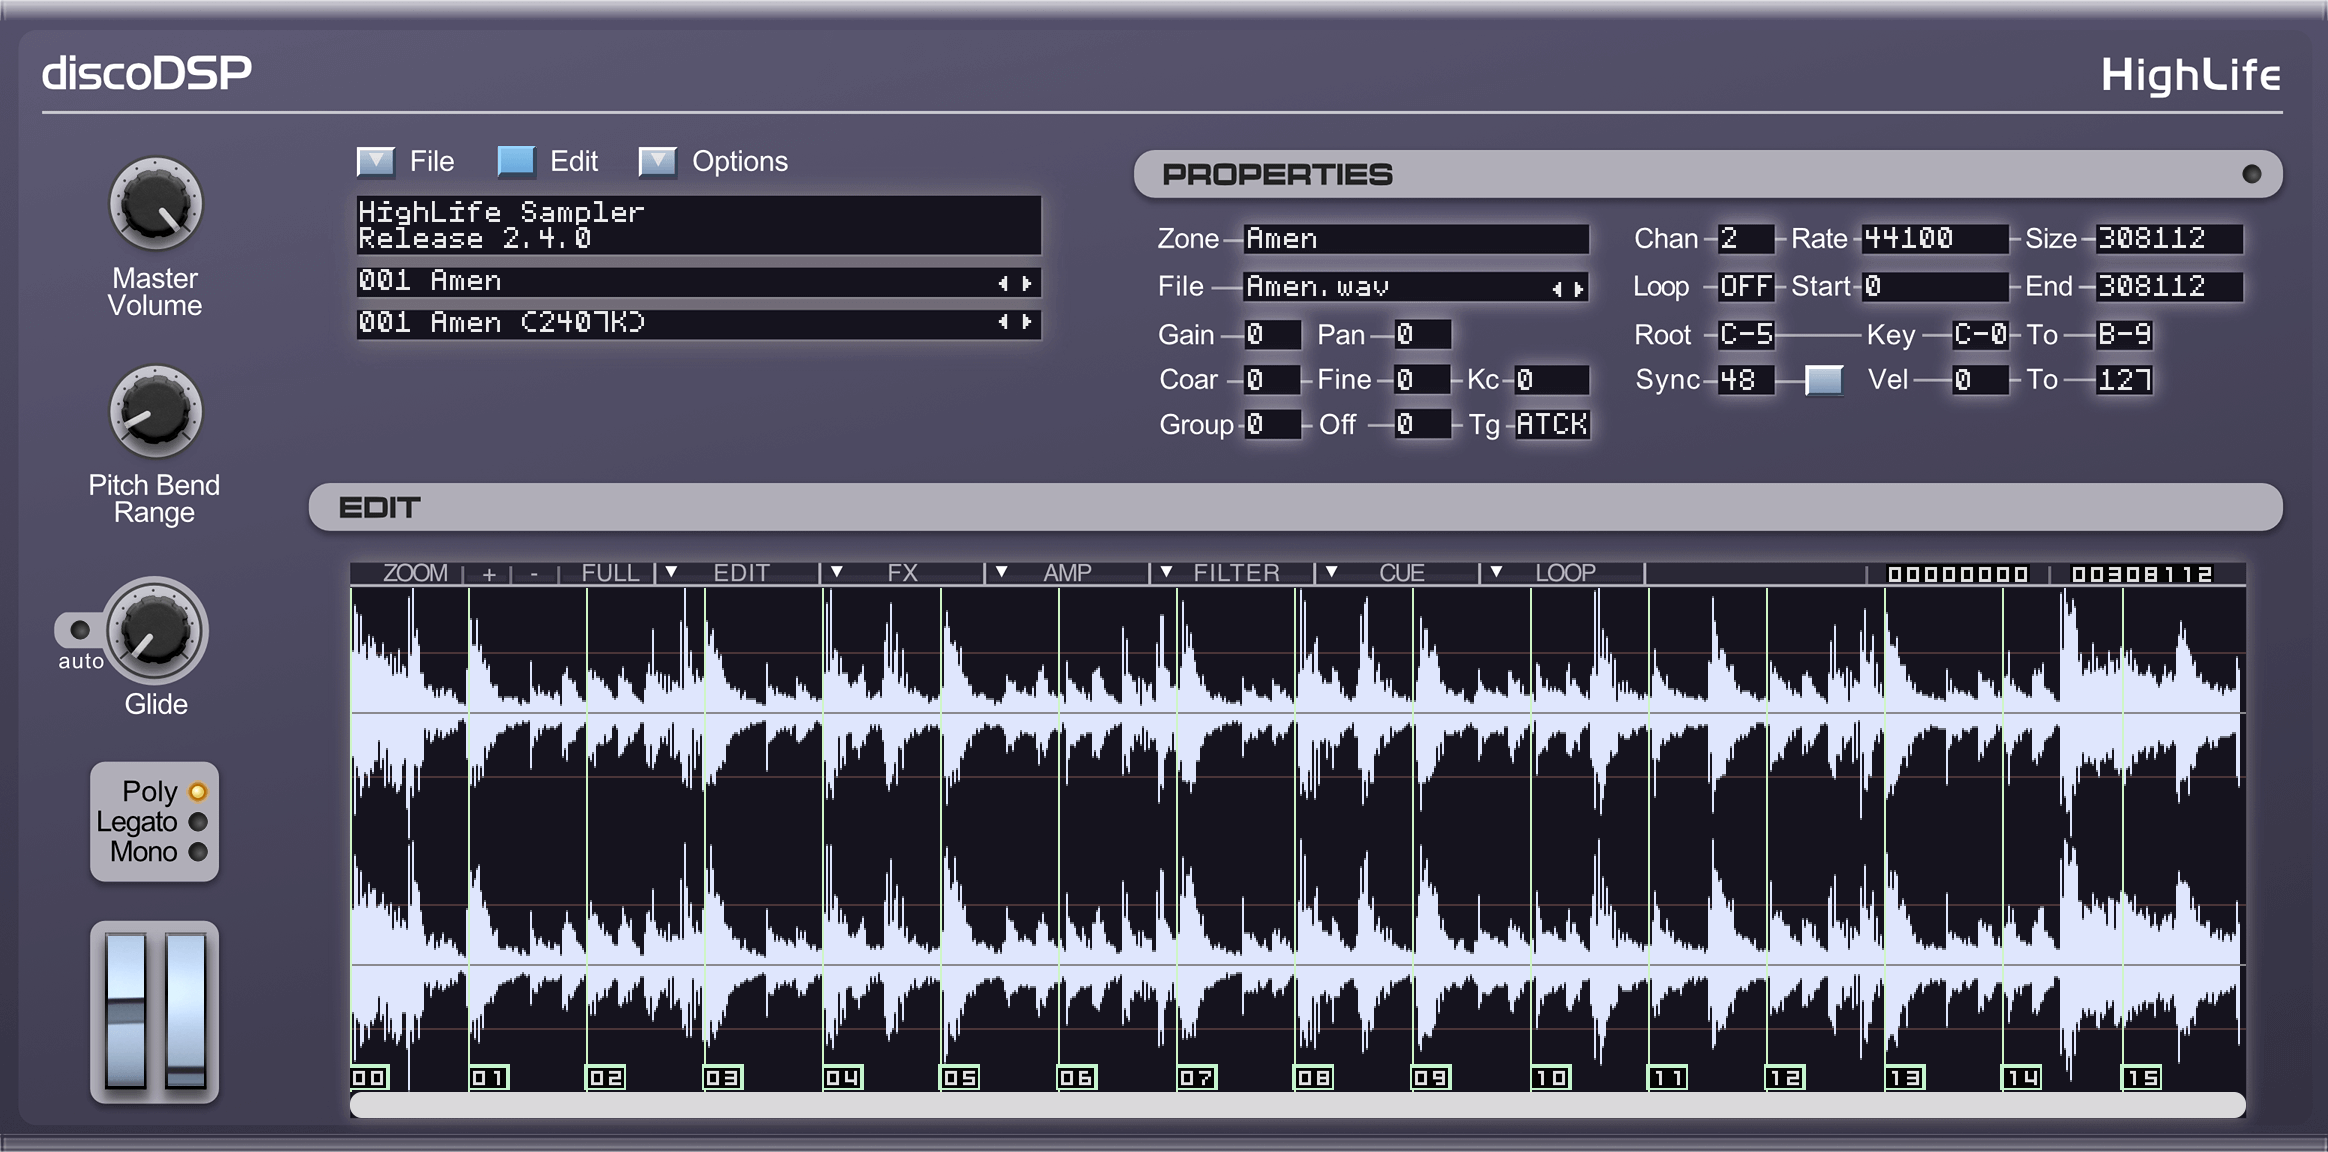2328x1152 pixels.
Task: Open the LOOP dropdown in waveform toolbar
Action: pyautogui.click(x=1563, y=574)
